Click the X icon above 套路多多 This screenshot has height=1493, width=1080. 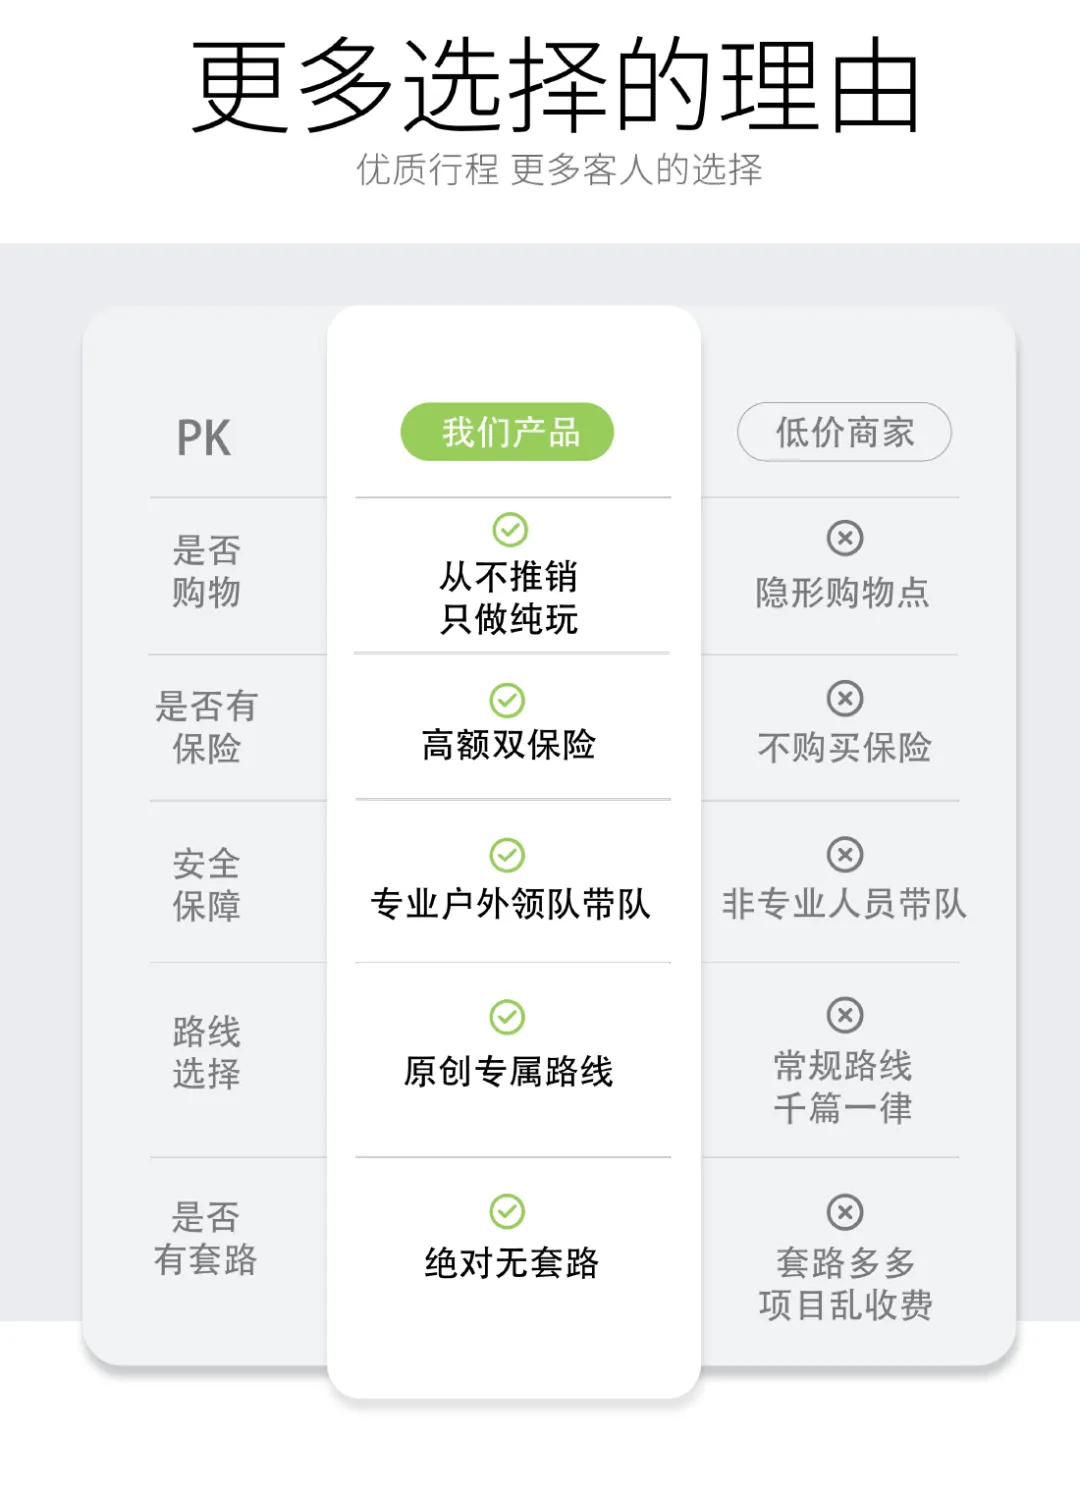click(845, 1212)
